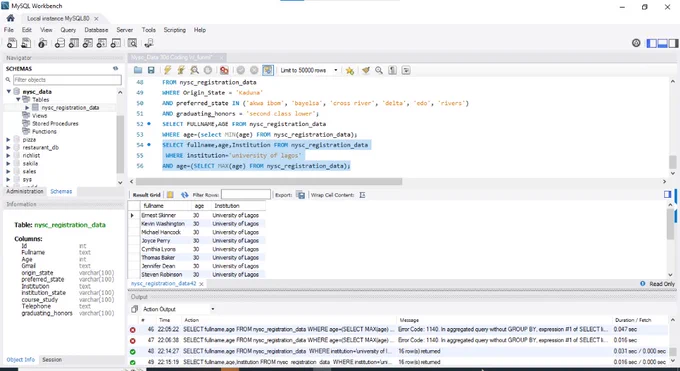Refresh the result grid data icon
680x371 pixels.
click(184, 195)
